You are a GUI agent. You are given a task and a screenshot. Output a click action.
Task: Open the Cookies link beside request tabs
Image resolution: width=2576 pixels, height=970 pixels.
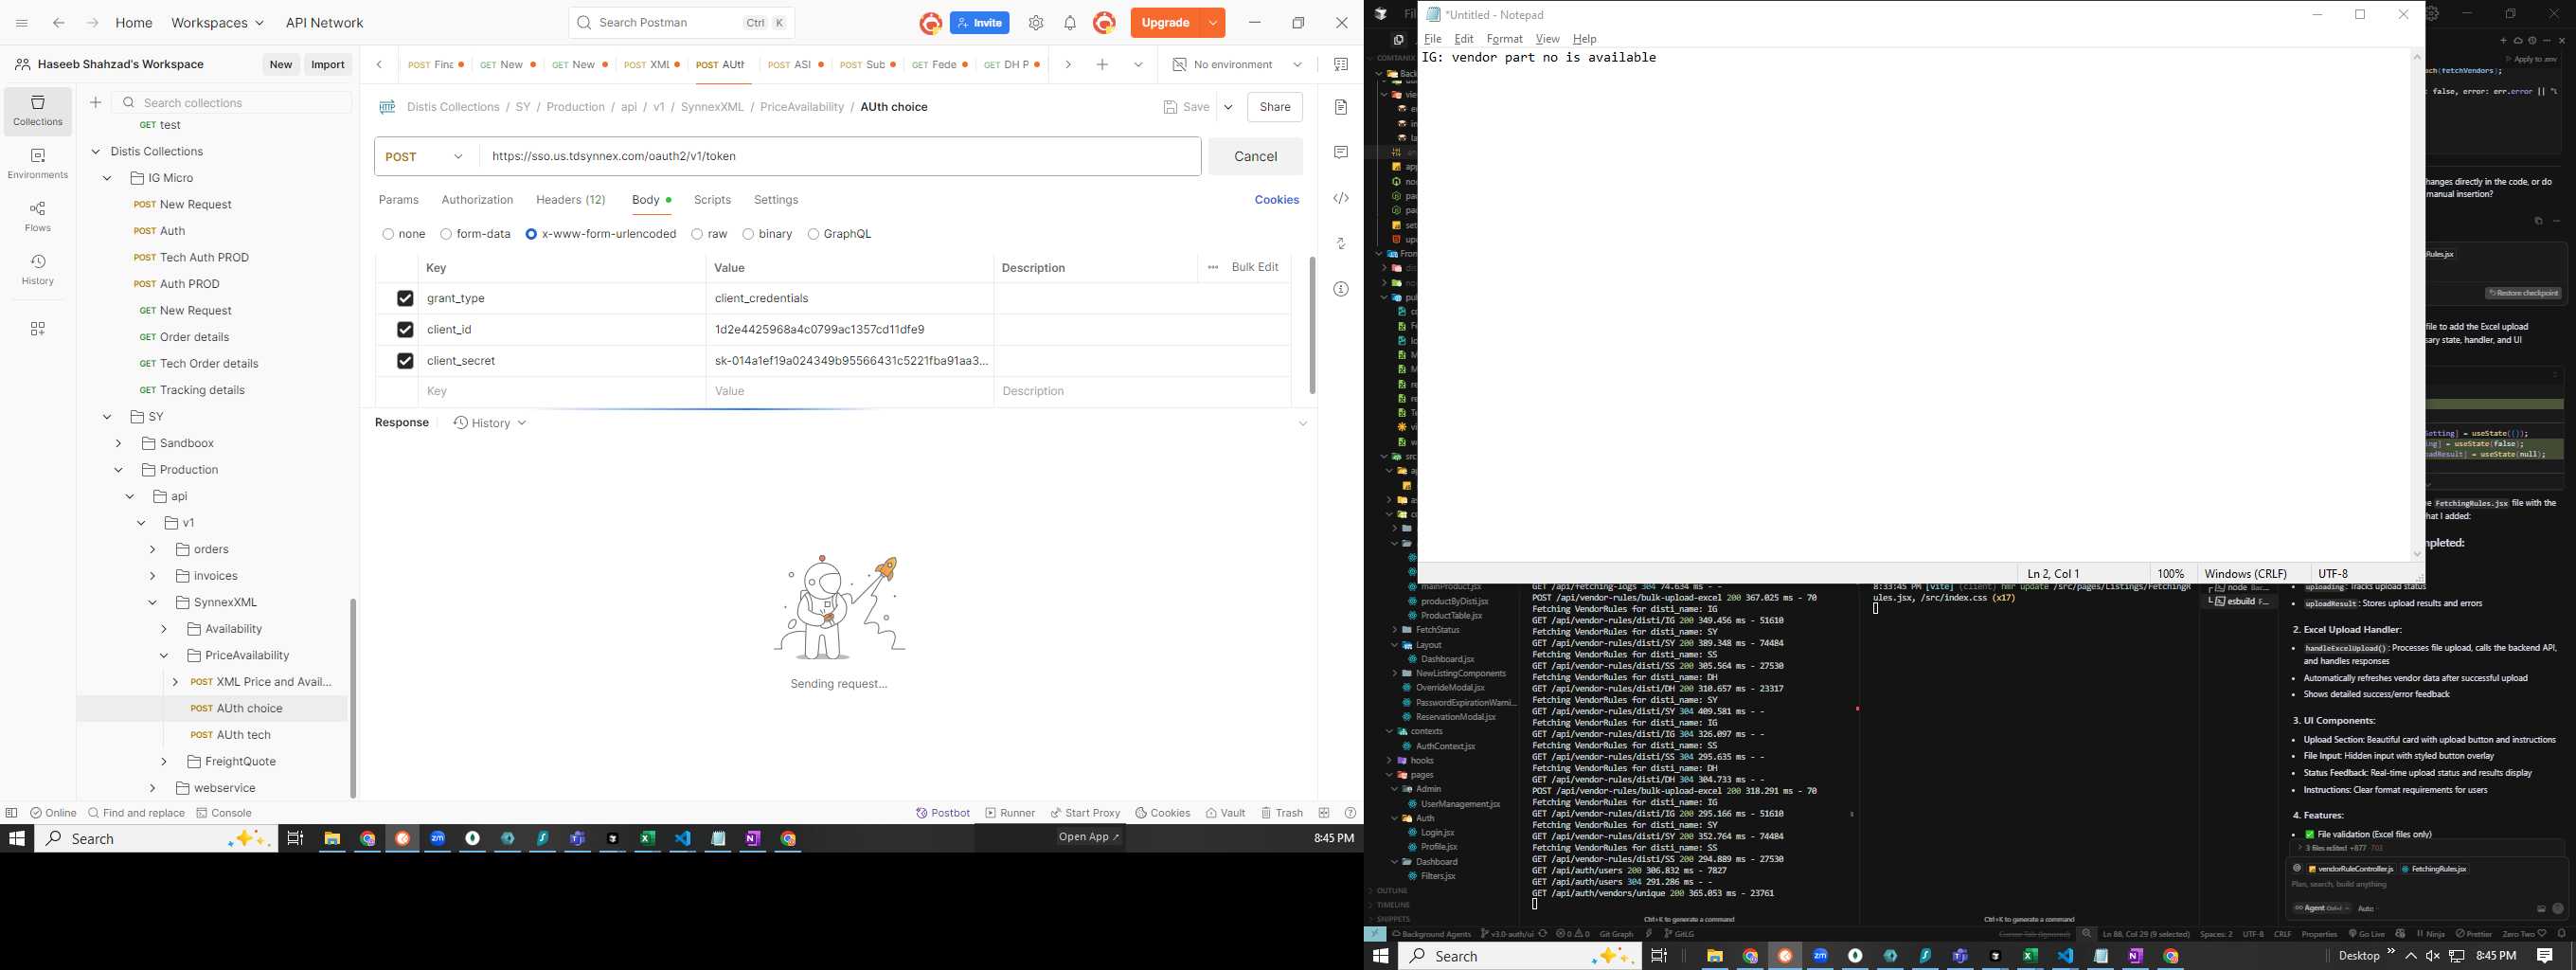(x=1277, y=200)
